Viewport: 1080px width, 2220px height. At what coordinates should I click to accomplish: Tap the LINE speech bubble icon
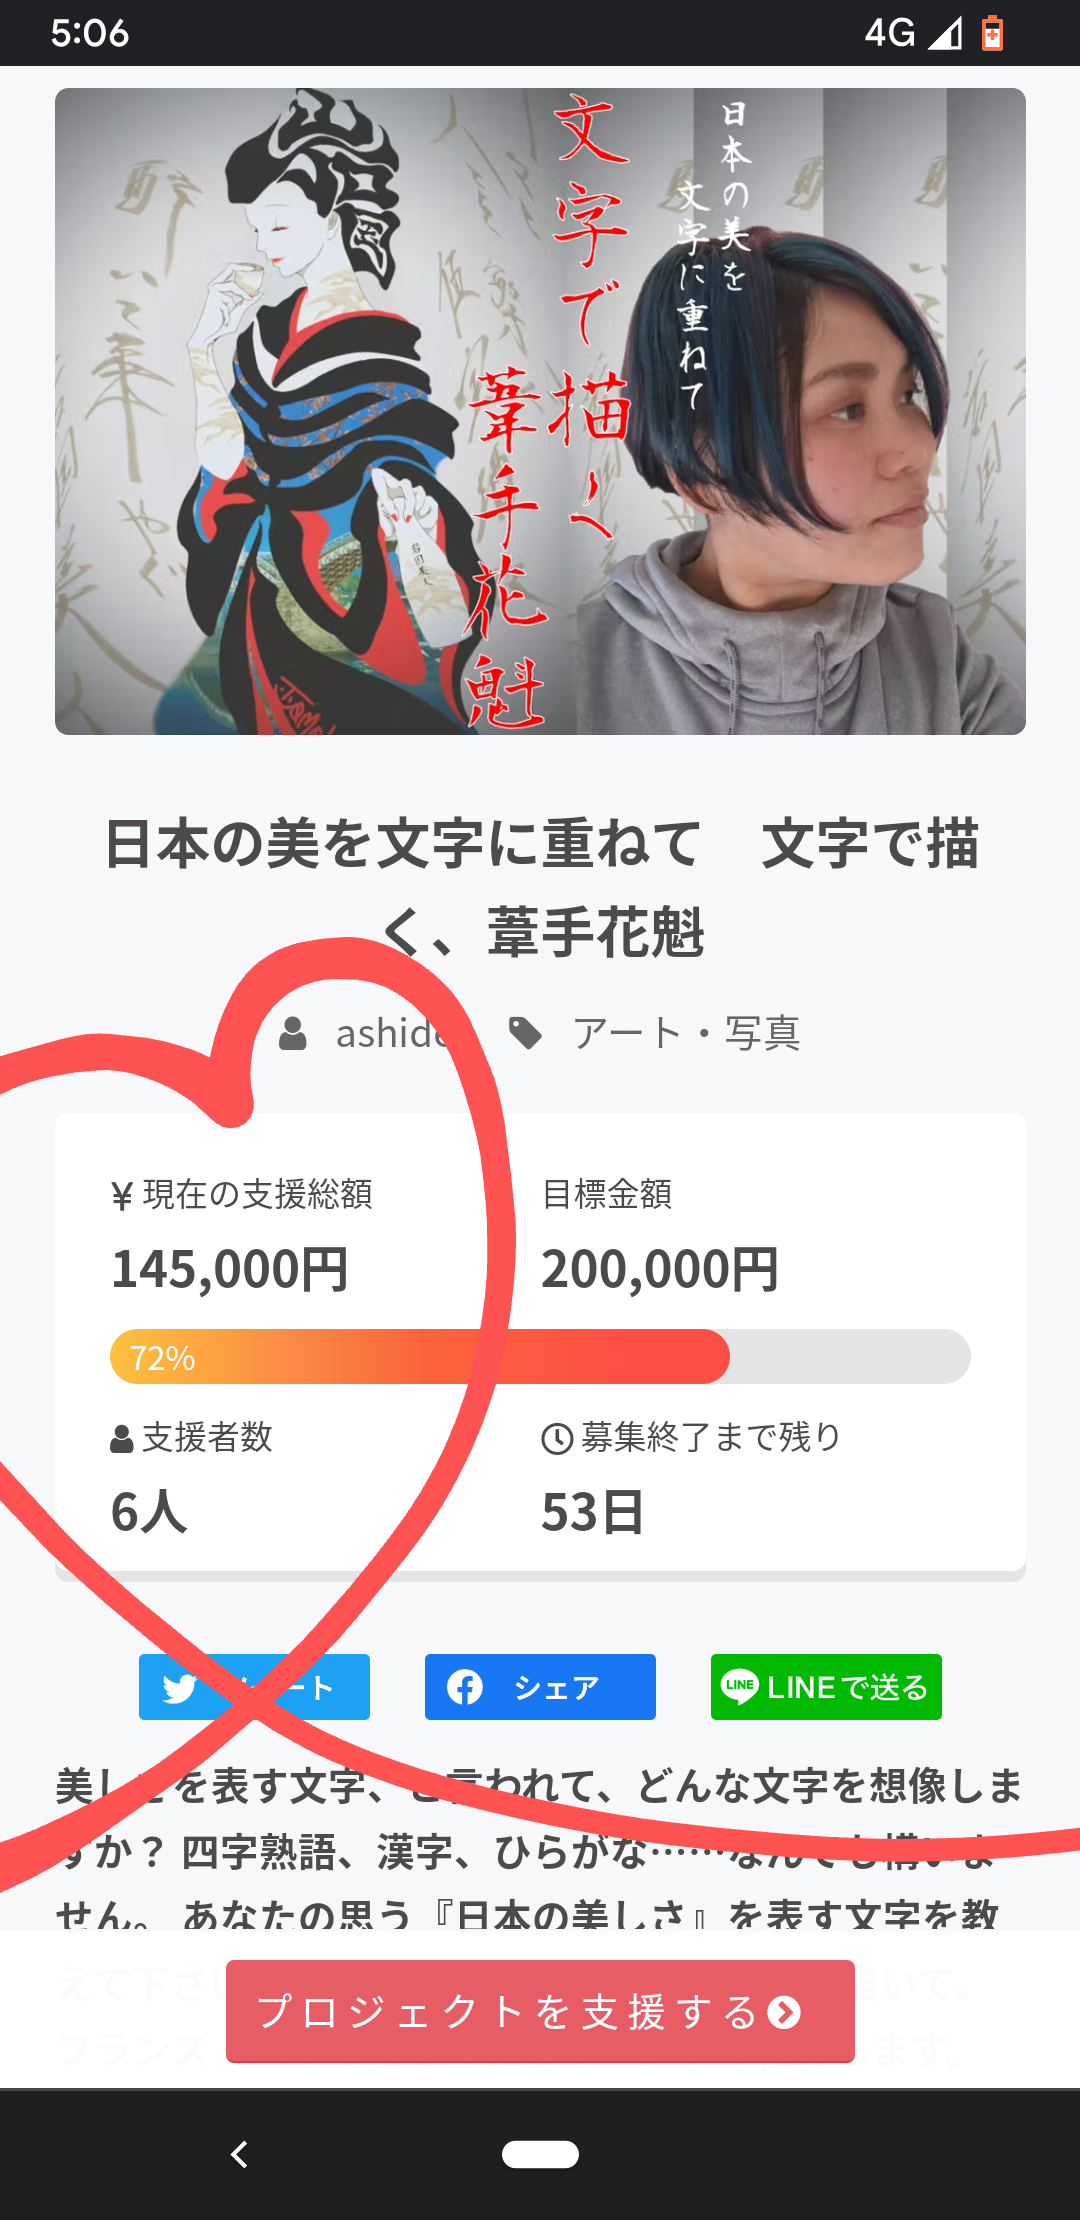click(739, 1687)
